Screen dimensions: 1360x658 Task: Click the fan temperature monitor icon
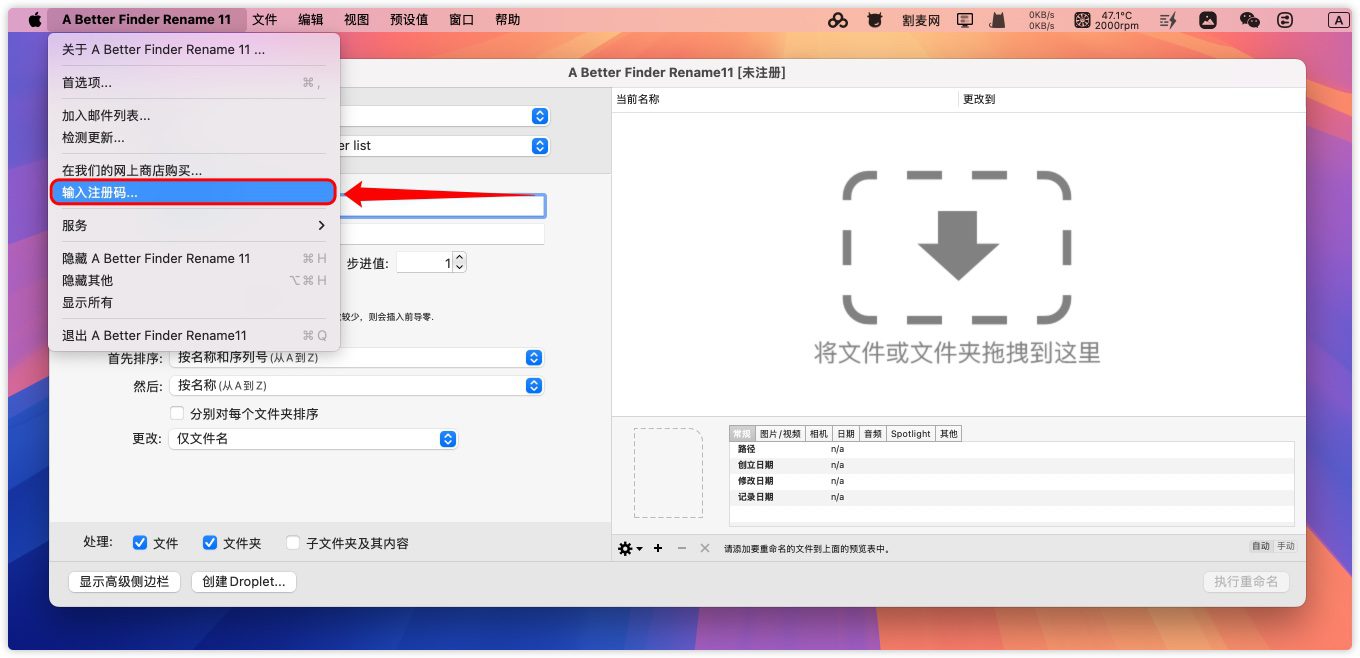click(1082, 20)
